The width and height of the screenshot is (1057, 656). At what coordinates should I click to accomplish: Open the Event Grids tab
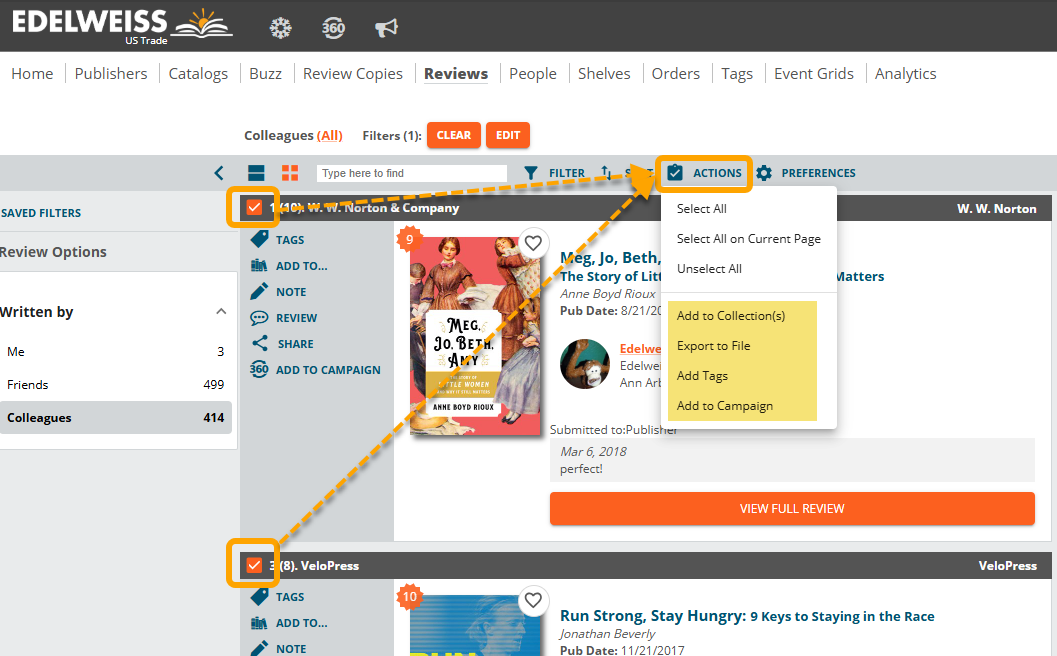coord(814,73)
